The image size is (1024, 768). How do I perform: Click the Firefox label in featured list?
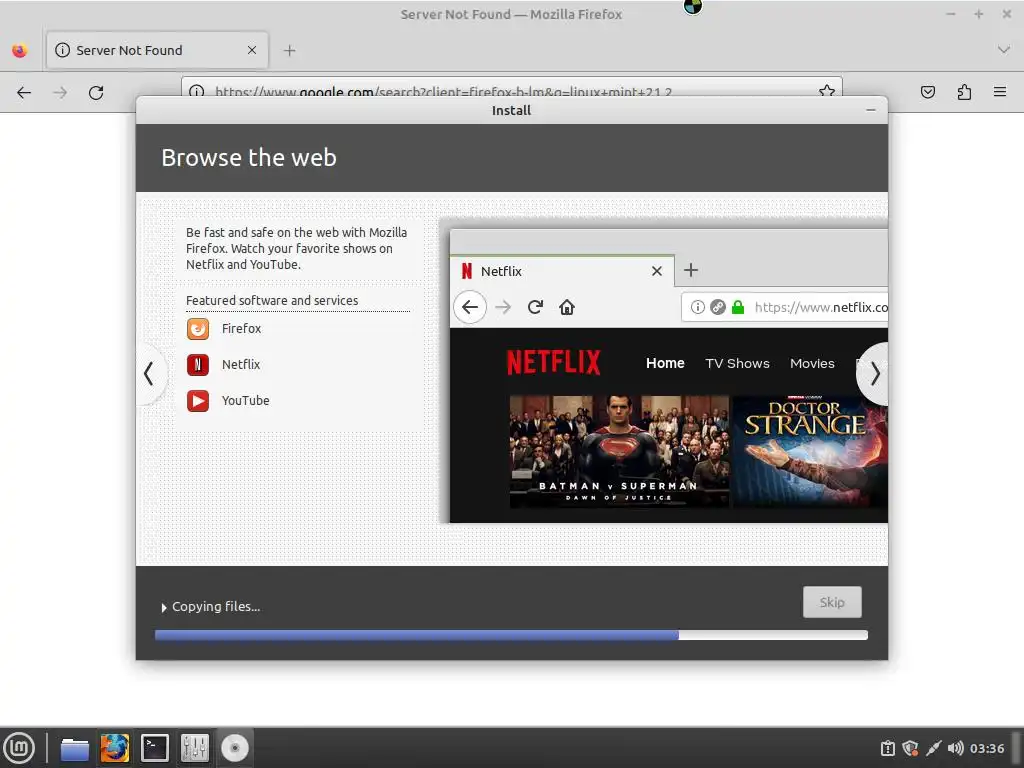pyautogui.click(x=241, y=328)
